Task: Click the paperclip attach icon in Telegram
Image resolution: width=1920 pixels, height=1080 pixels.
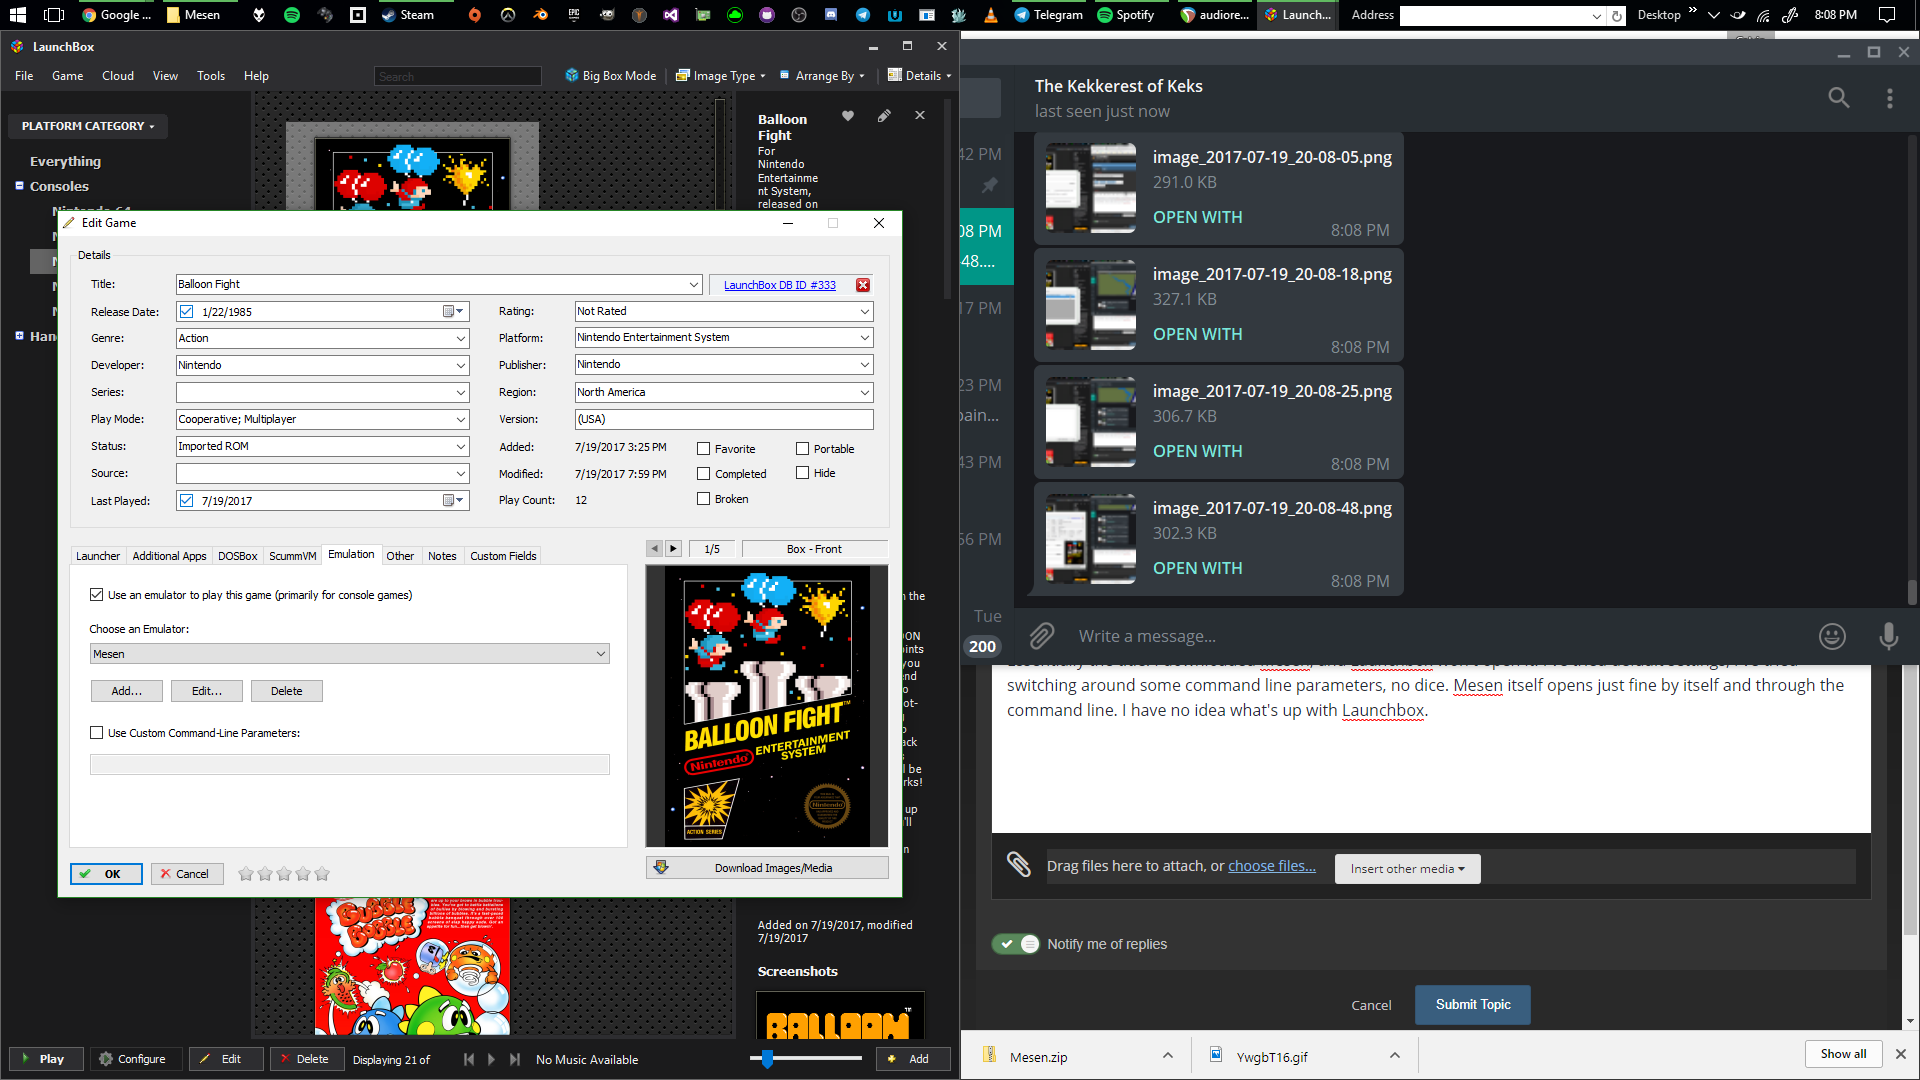Action: [x=1041, y=636]
